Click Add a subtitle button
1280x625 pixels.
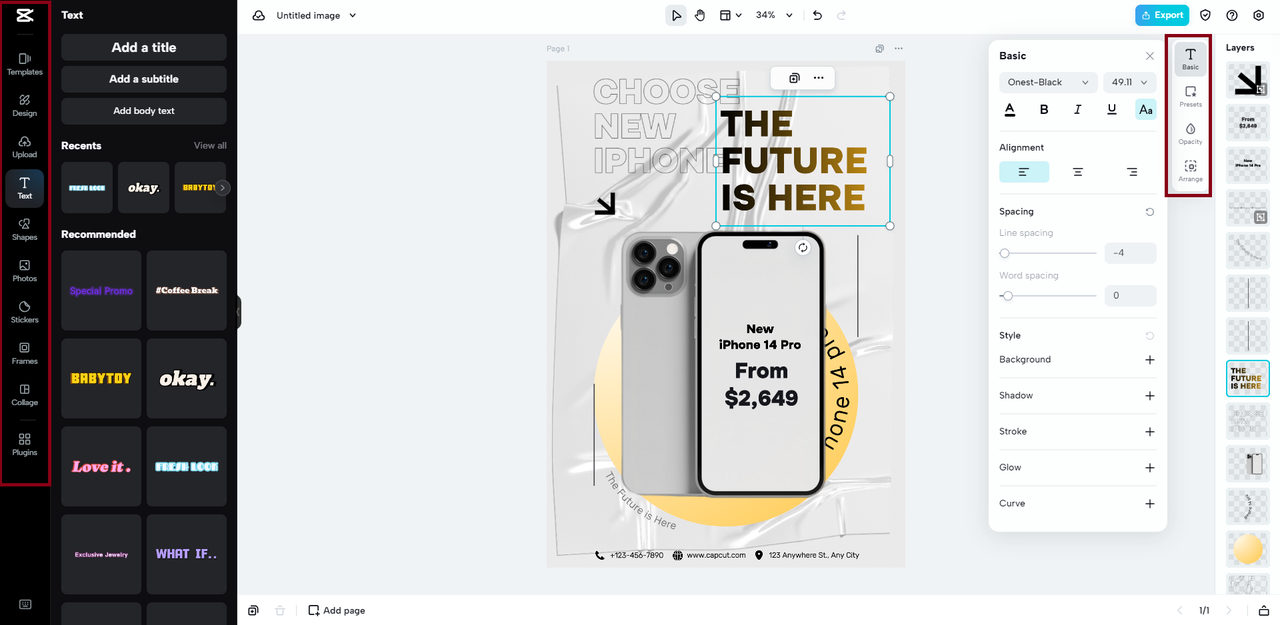coord(144,79)
